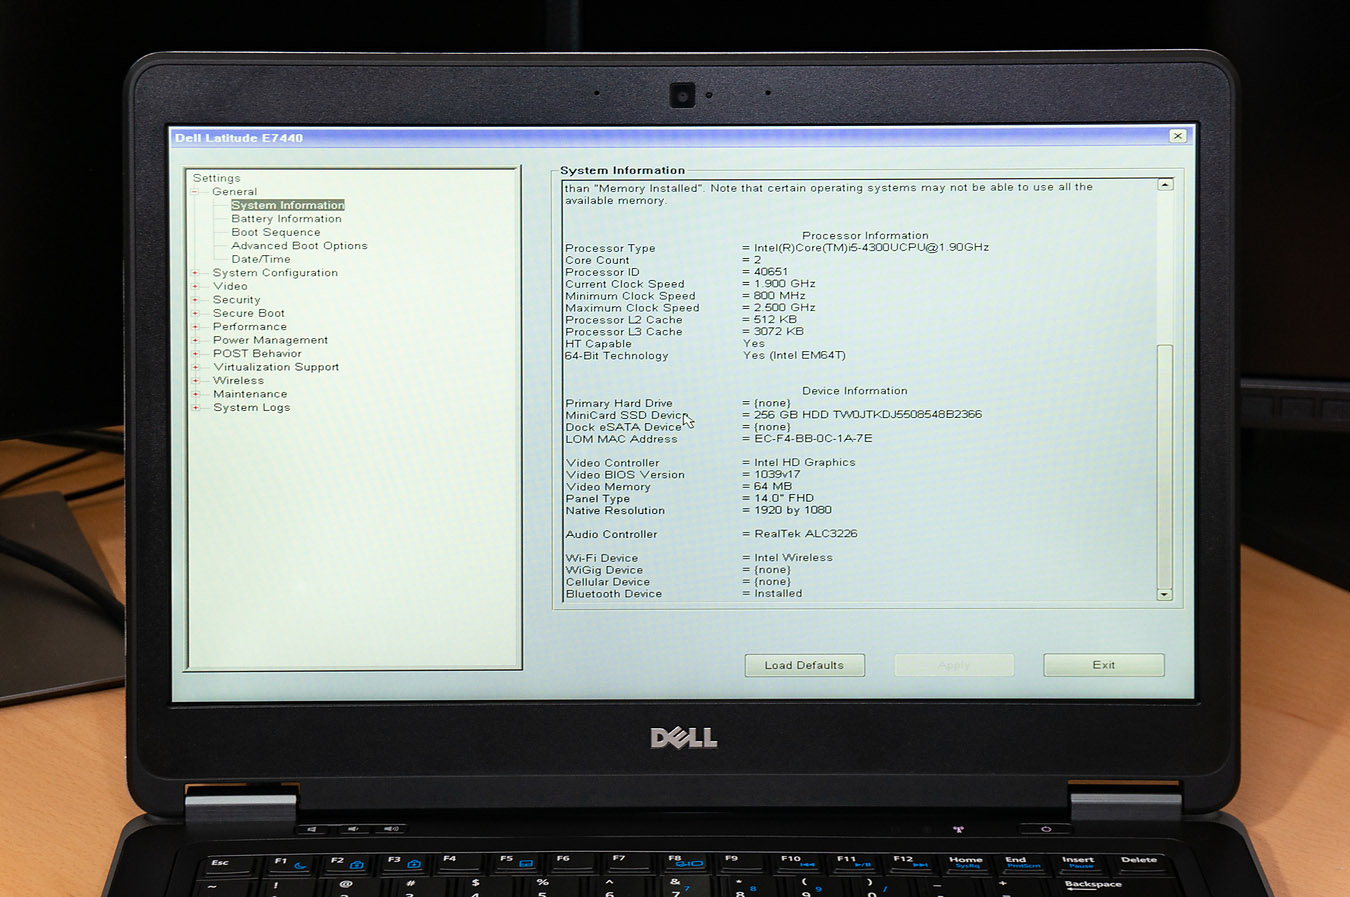Viewport: 1350px width, 897px height.
Task: Click the Maximum Clock Speed row label
Action: click(632, 308)
